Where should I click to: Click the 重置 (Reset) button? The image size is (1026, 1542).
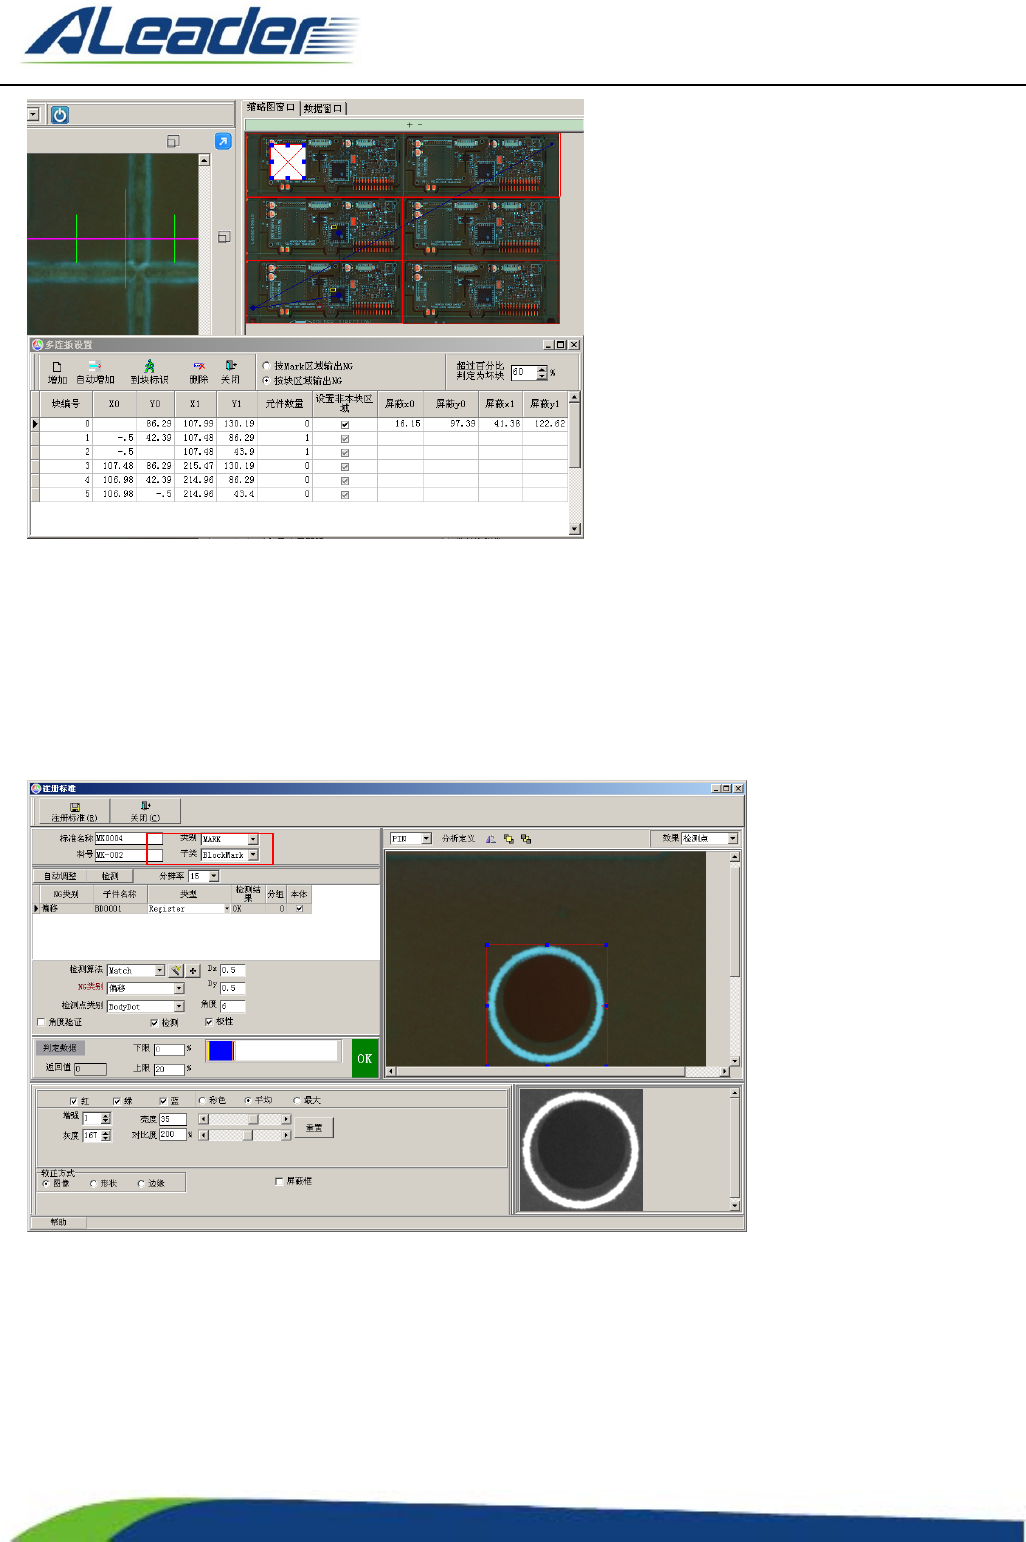pos(314,1128)
